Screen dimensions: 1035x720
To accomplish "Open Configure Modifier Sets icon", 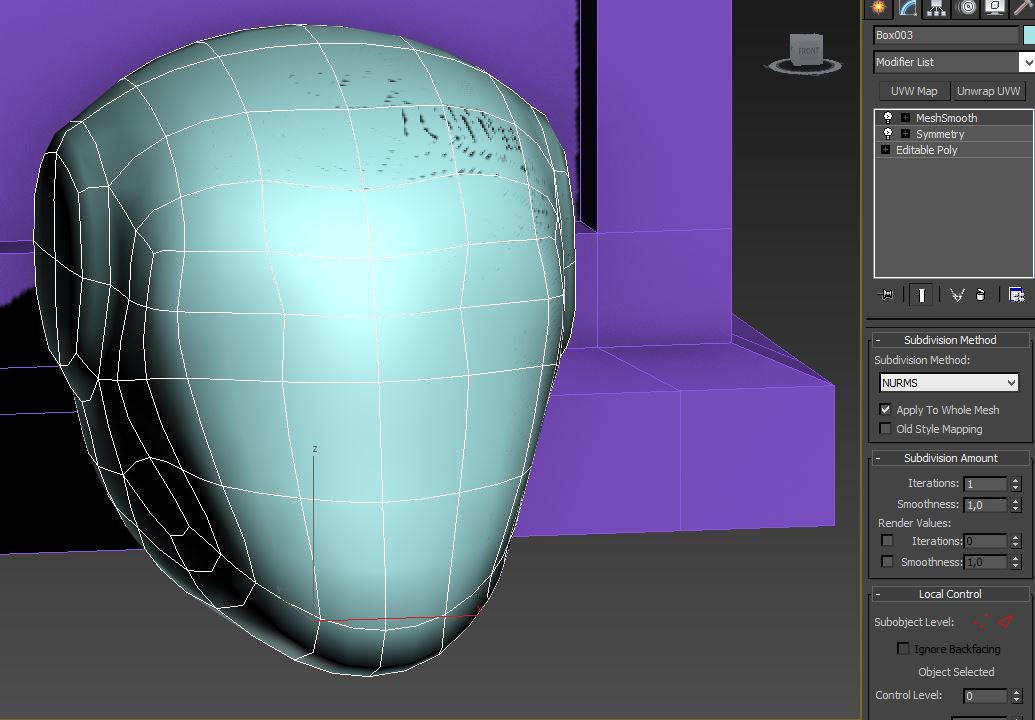I will point(1016,295).
